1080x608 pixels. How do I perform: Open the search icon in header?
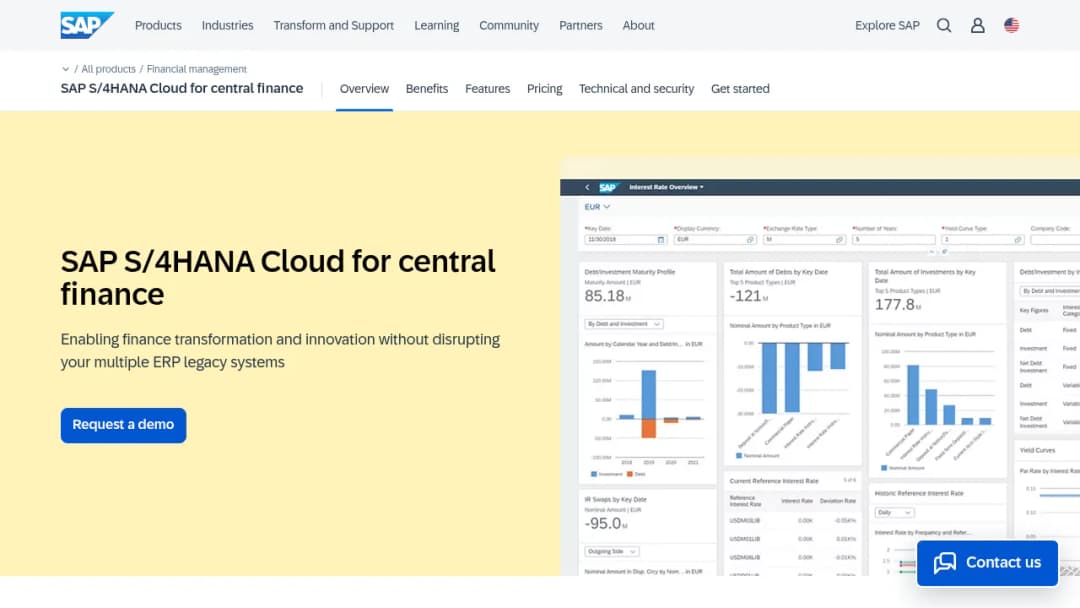pos(944,25)
